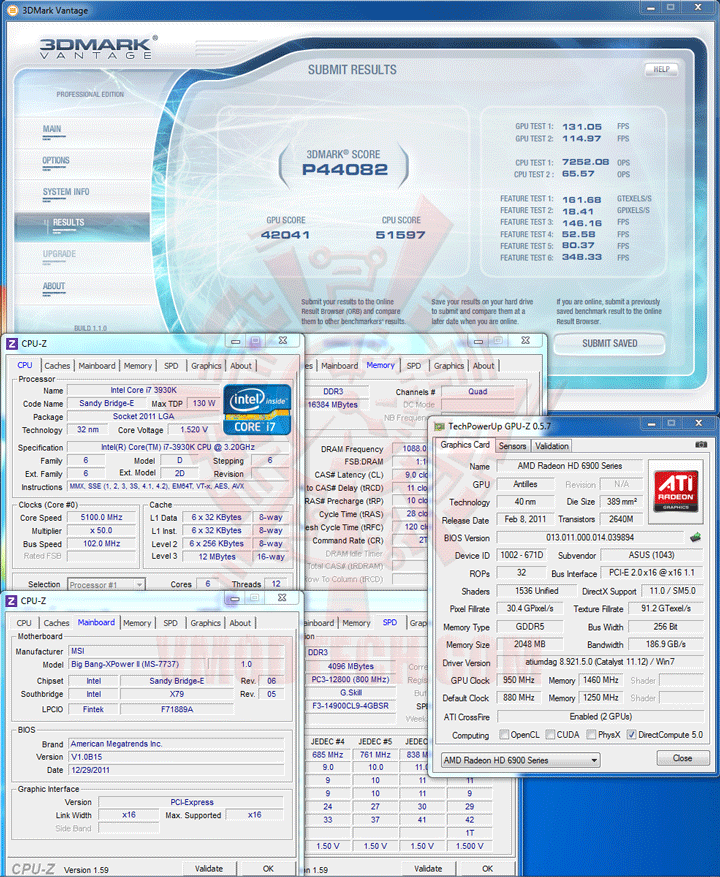Click OK in the CPU-Z SPD window
Screen dimensions: 720x877
[488, 869]
